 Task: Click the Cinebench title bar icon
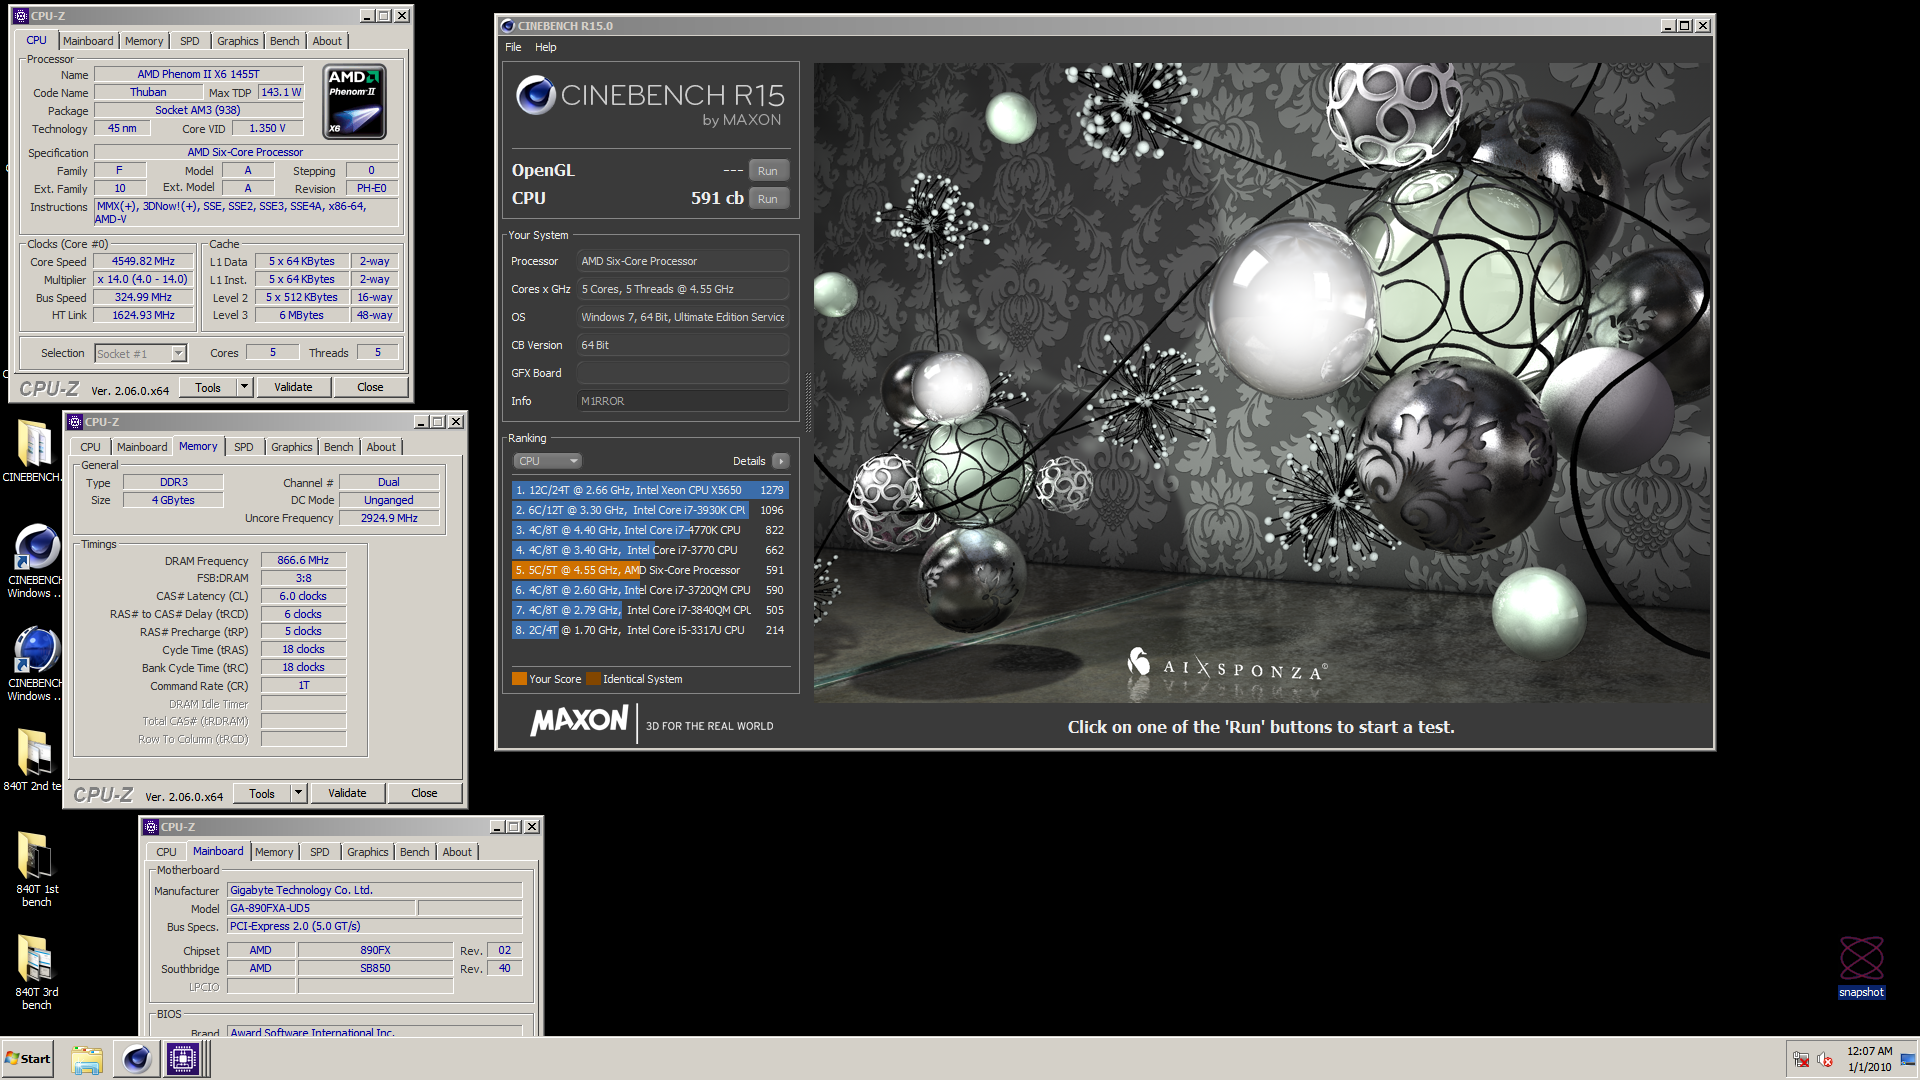tap(507, 26)
